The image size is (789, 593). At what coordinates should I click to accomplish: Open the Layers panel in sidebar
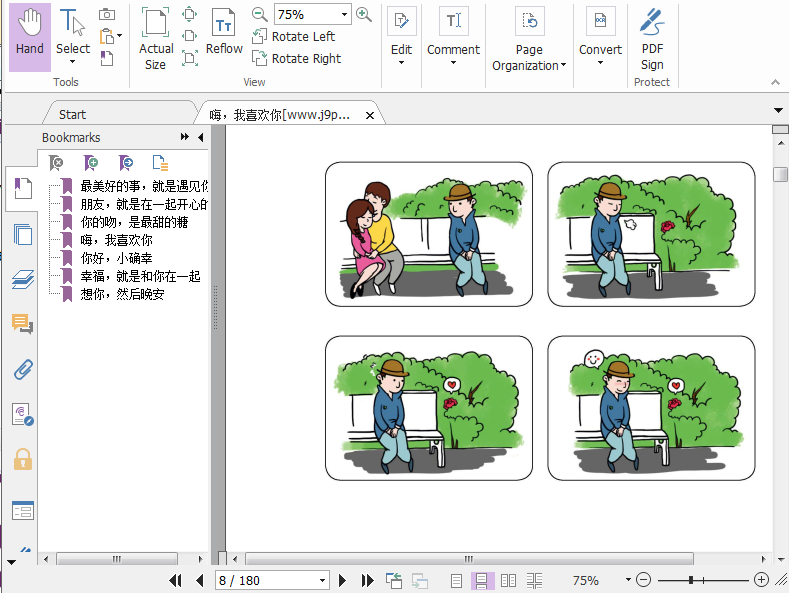[22, 280]
